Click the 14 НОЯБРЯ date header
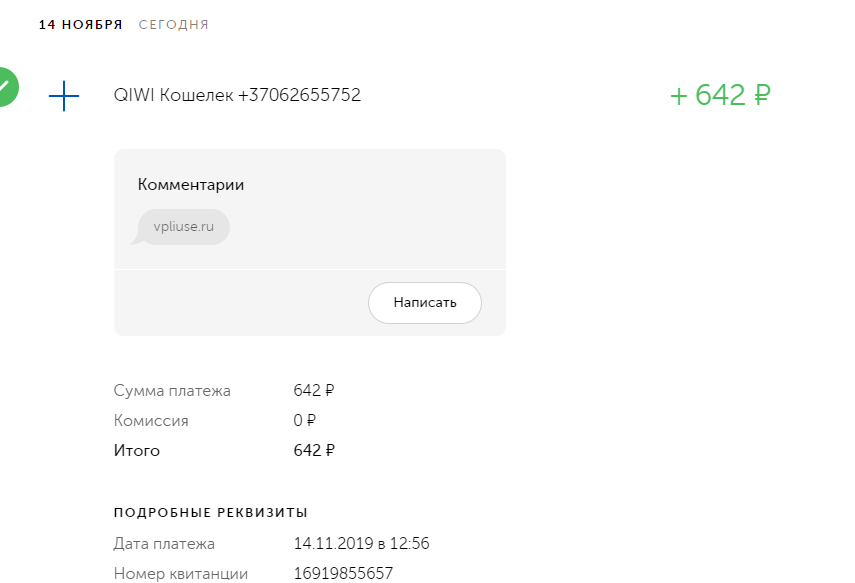 81,25
